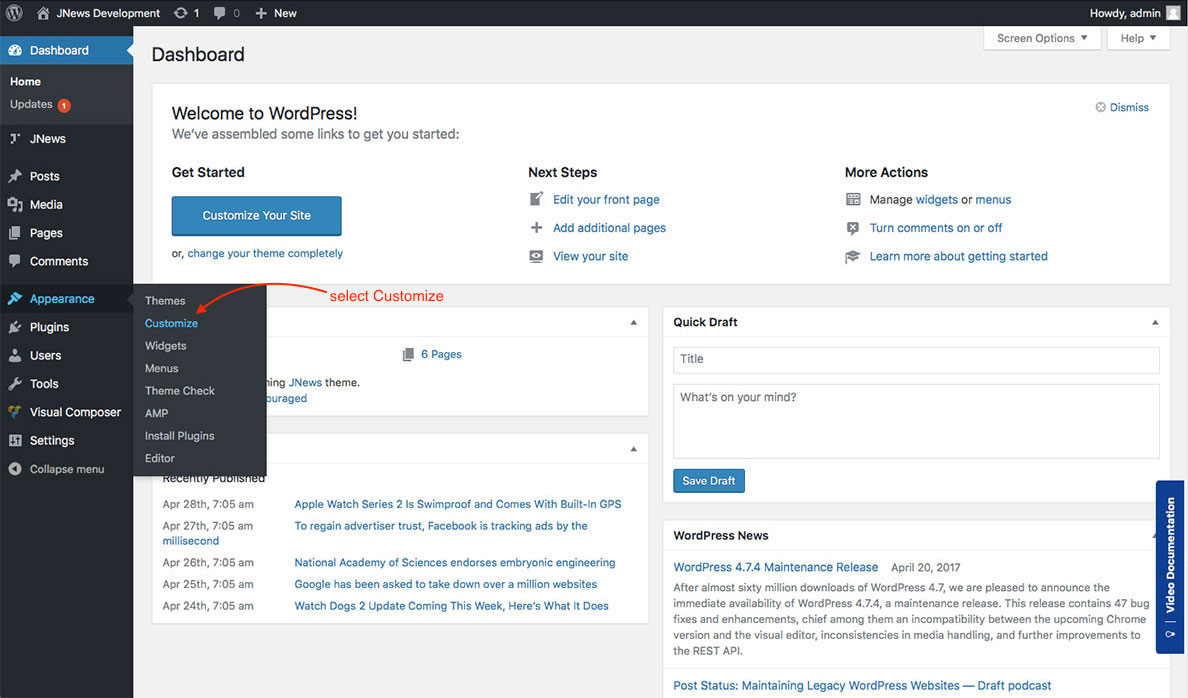1188x698 pixels.
Task: Click the WordPress logo in admin bar
Action: point(14,13)
